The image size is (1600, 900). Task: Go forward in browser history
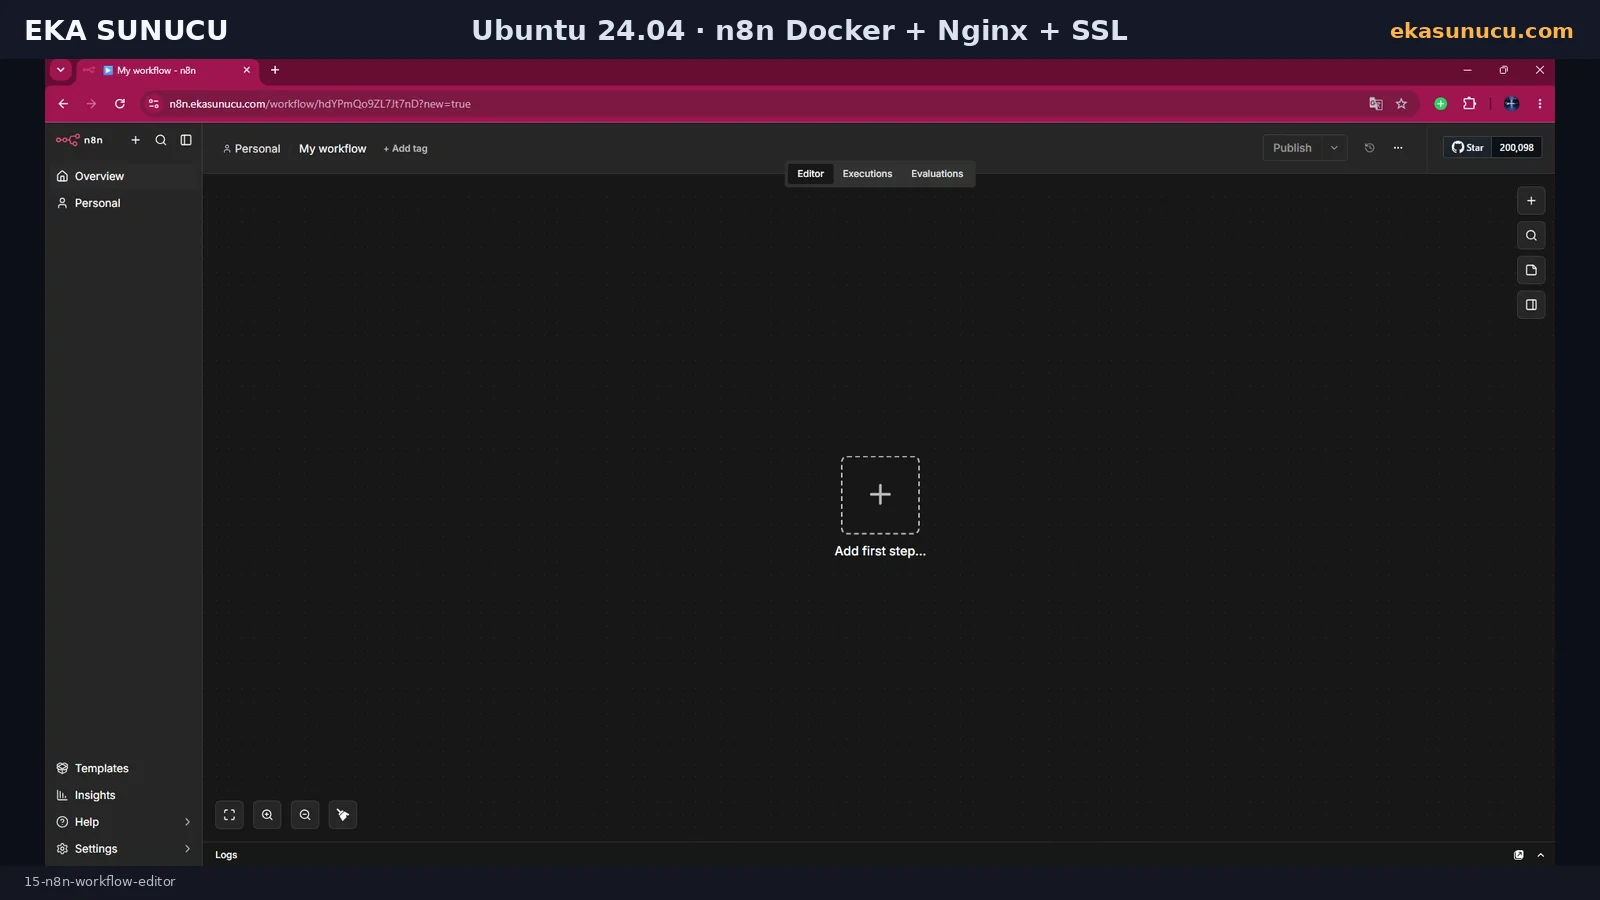(x=91, y=104)
